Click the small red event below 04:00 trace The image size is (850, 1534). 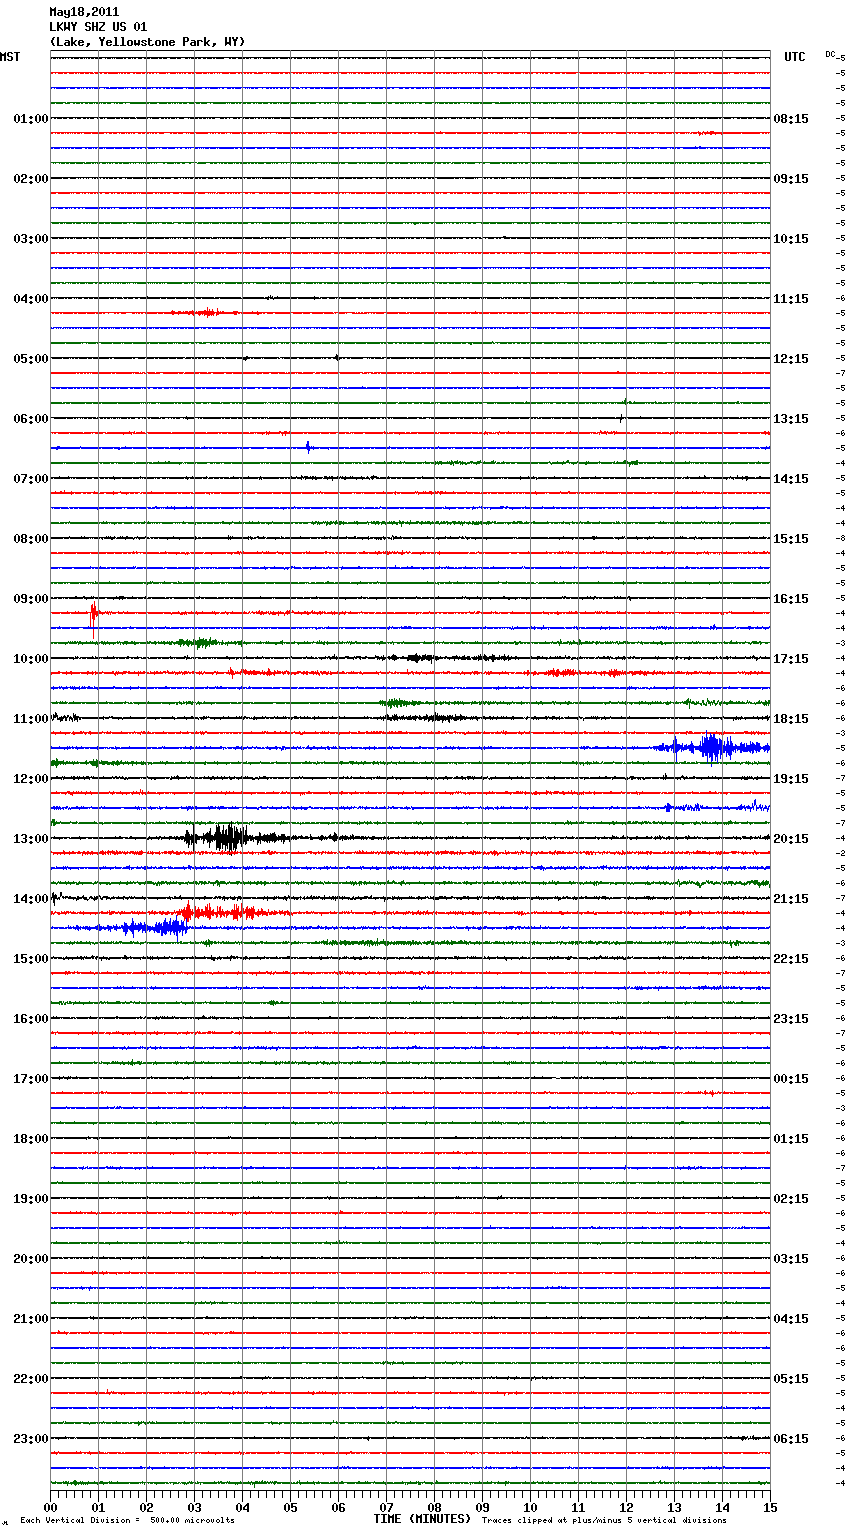[206, 313]
